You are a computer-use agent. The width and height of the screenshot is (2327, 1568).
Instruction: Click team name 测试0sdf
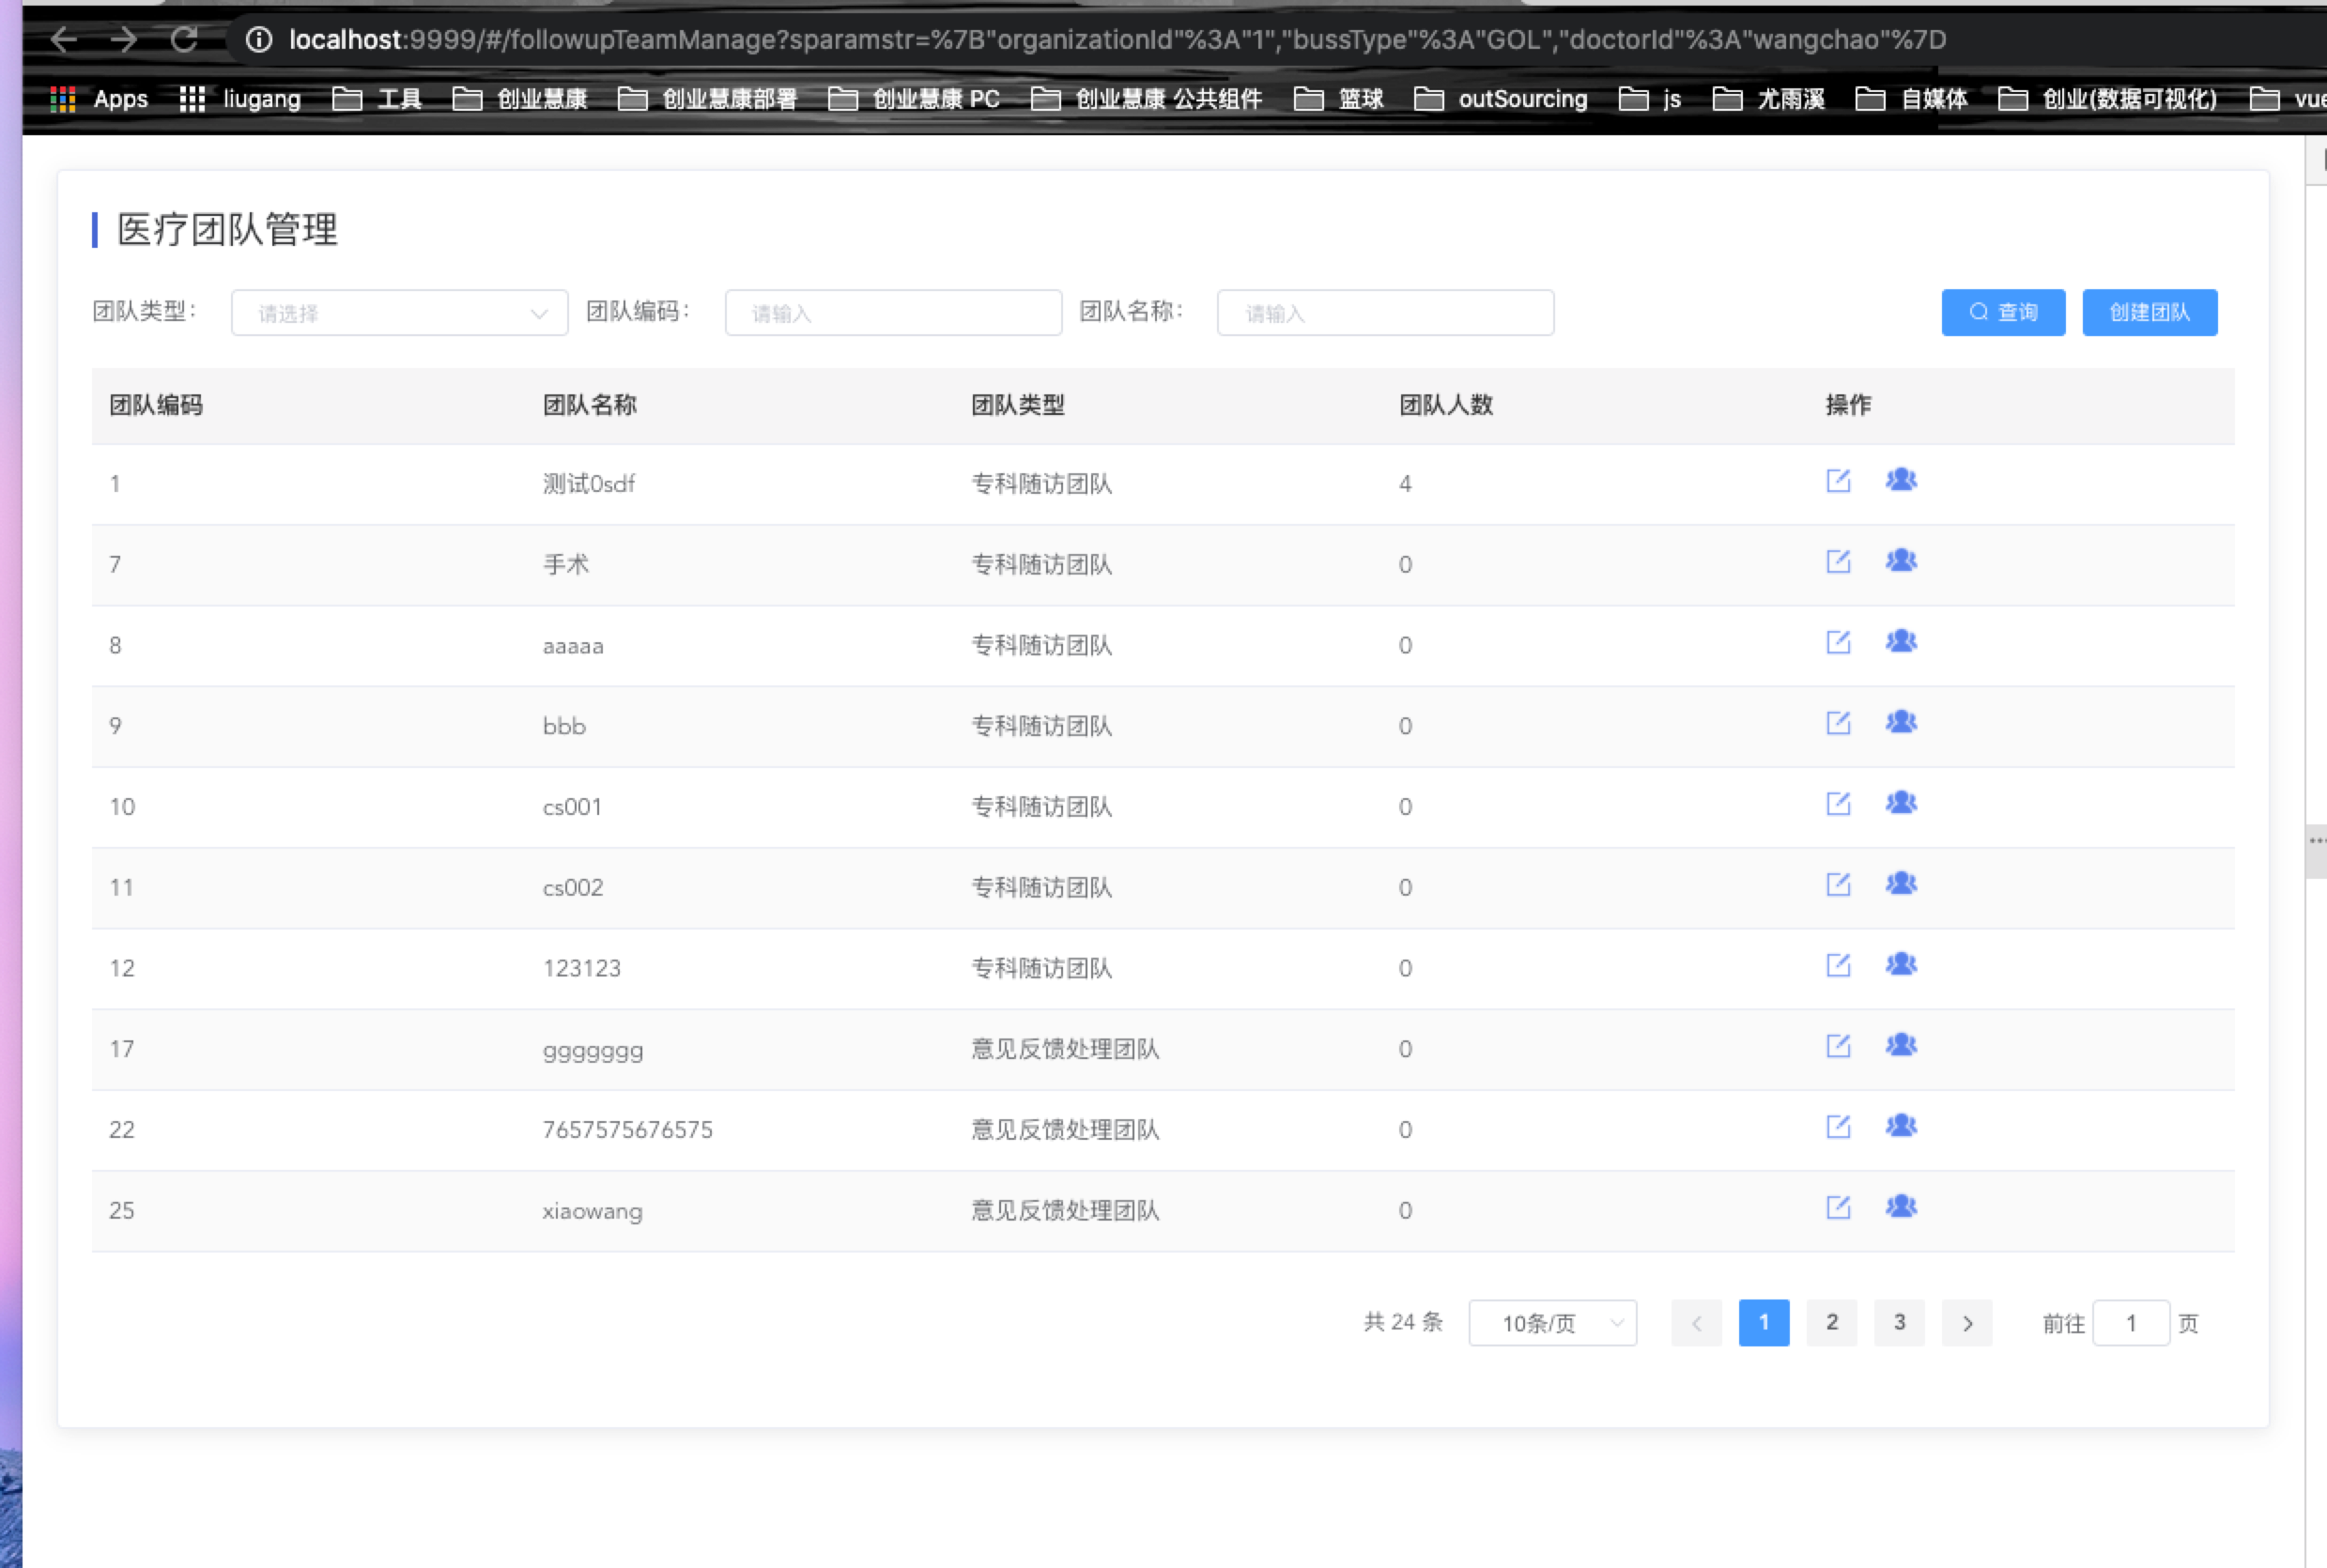click(x=589, y=484)
